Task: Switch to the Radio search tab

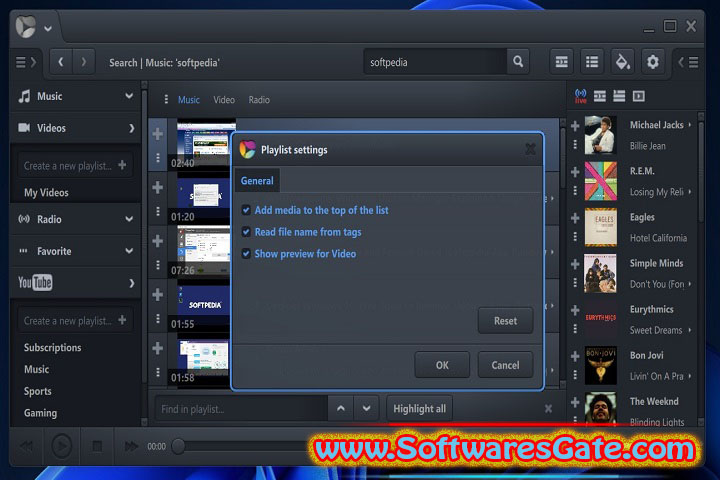Action: 259,100
